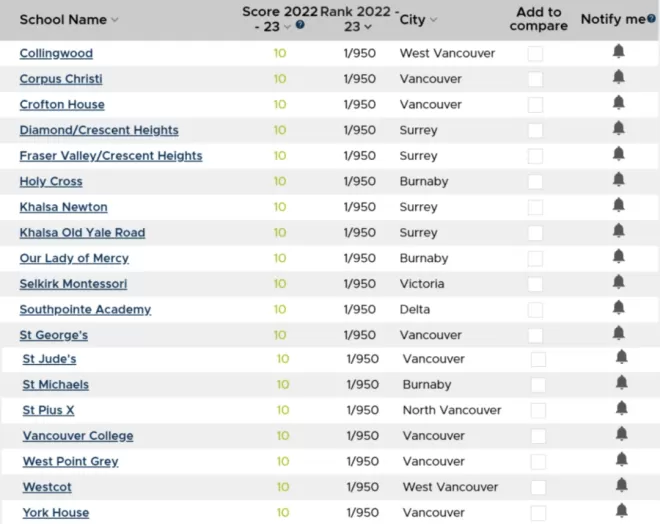The width and height of the screenshot is (660, 524).
Task: Click the notify bell for Khalsa Old Yale Road
Action: click(618, 231)
